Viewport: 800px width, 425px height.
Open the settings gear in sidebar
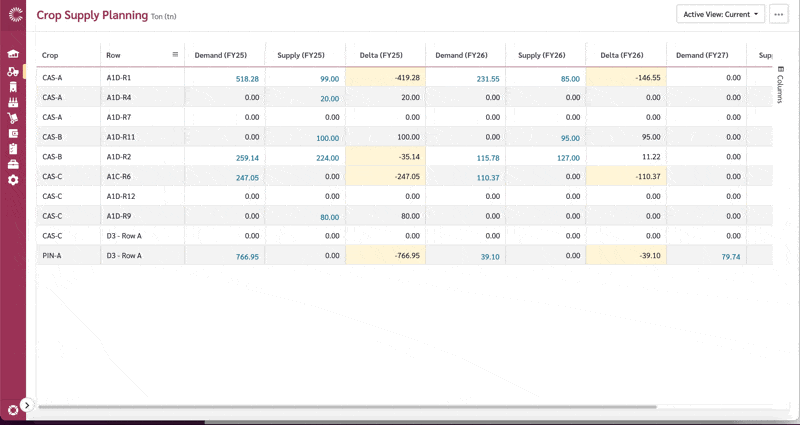point(13,180)
